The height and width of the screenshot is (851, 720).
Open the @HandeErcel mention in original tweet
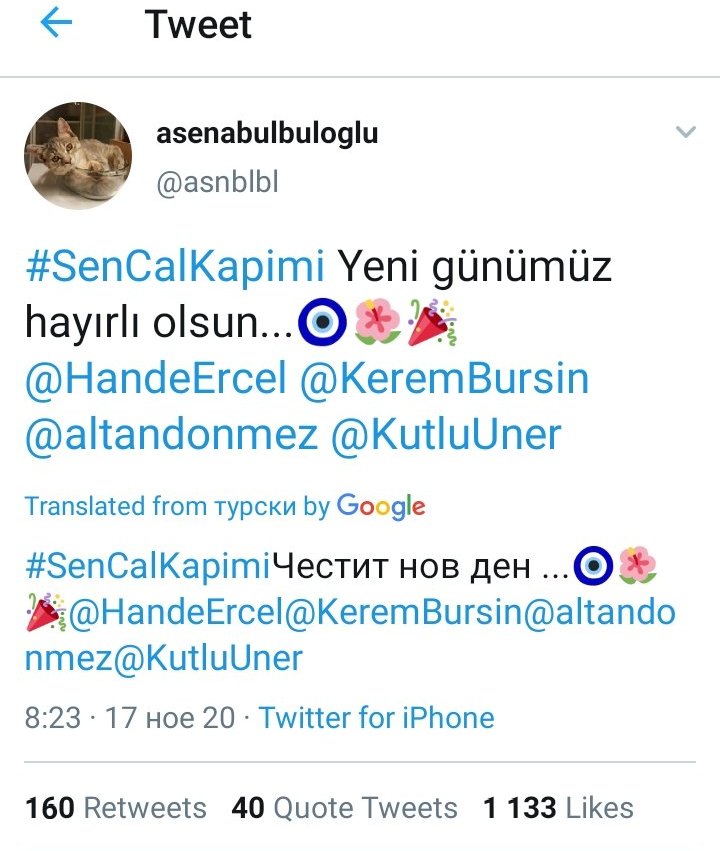point(156,378)
